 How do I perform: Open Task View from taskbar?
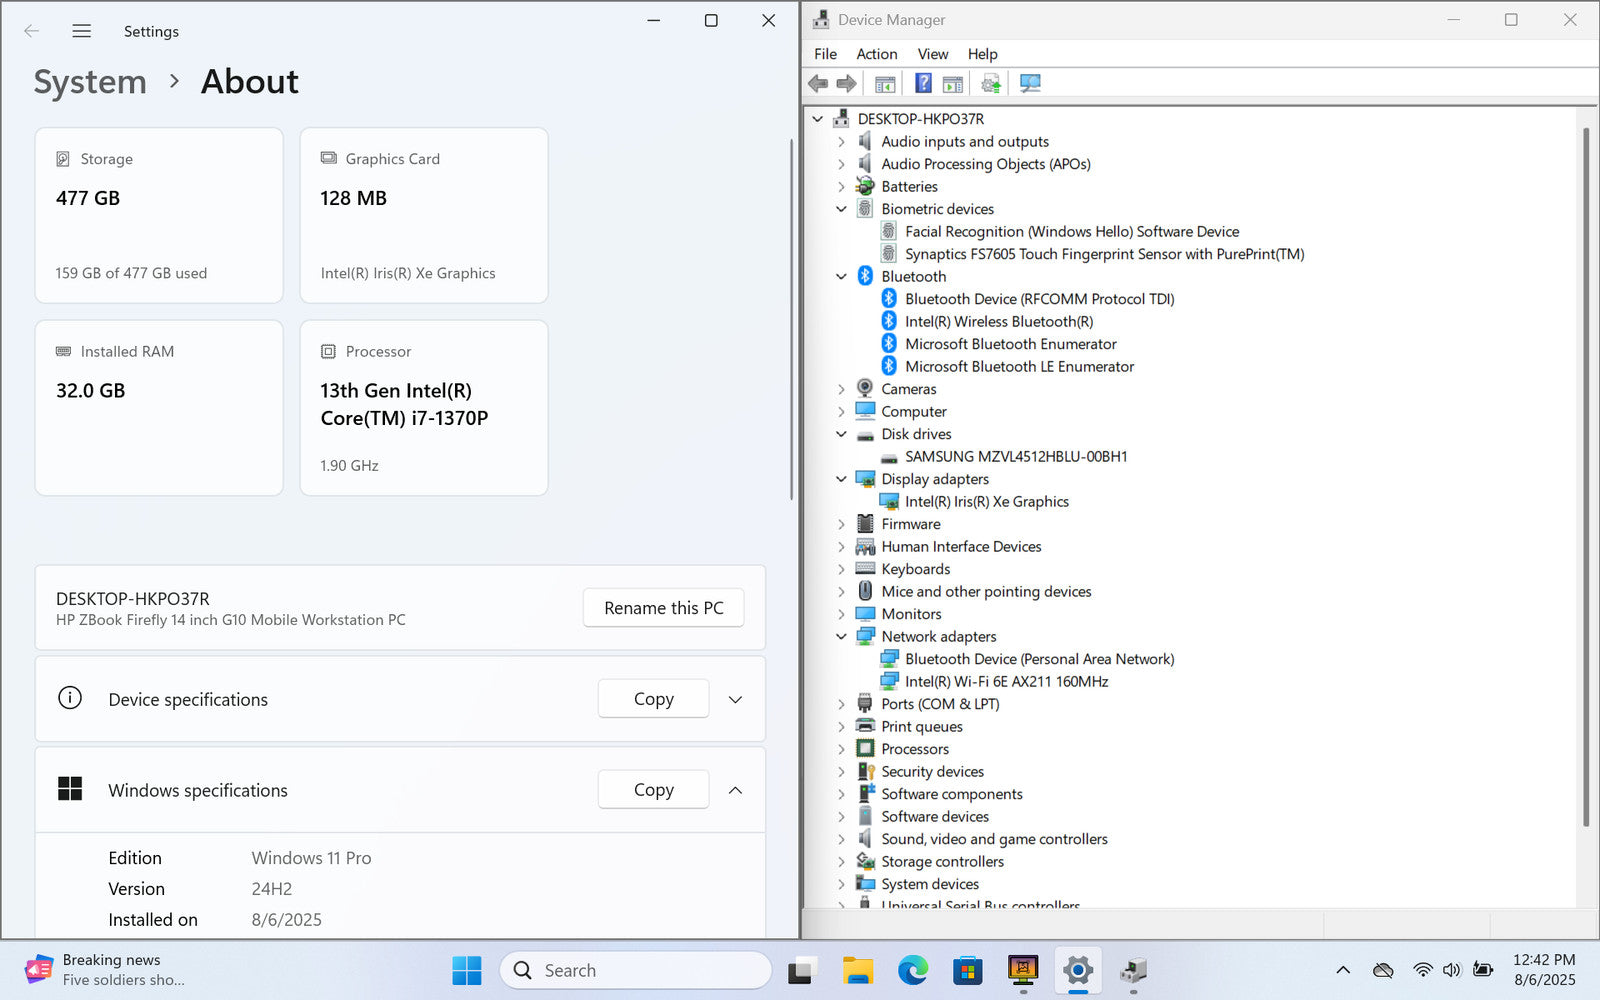click(x=802, y=970)
